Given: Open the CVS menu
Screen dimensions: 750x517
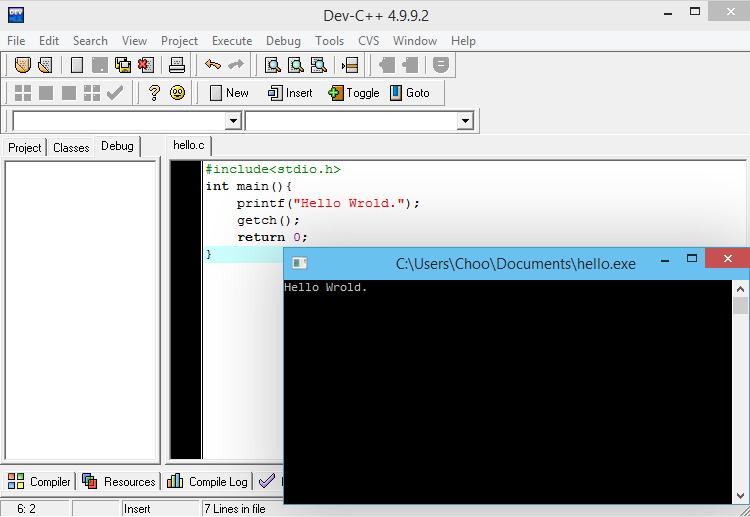Looking at the screenshot, I should (x=368, y=41).
